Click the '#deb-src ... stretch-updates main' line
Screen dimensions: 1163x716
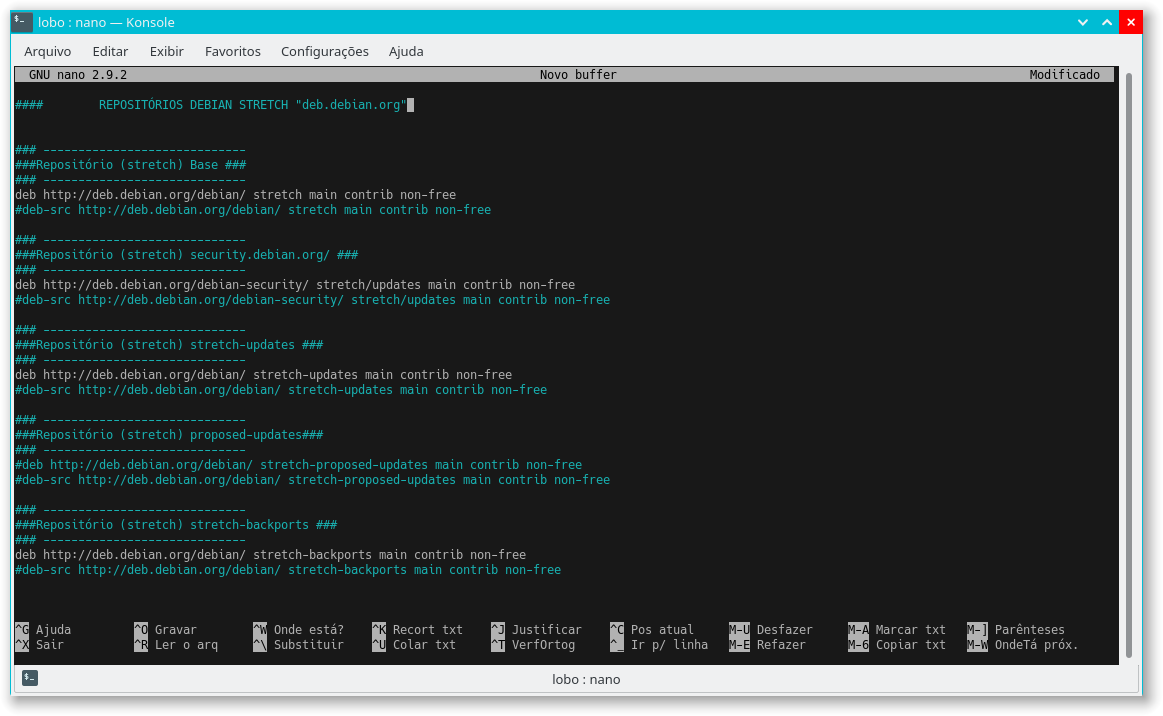click(281, 390)
